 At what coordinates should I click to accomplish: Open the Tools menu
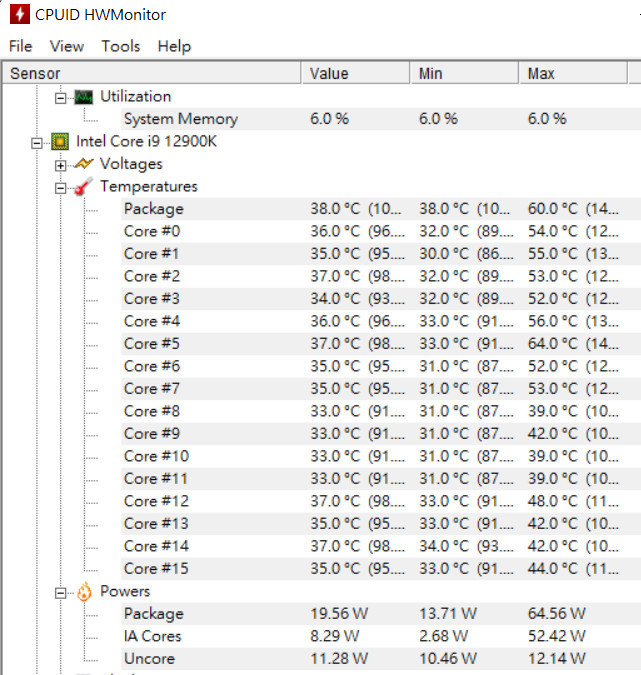[x=121, y=46]
